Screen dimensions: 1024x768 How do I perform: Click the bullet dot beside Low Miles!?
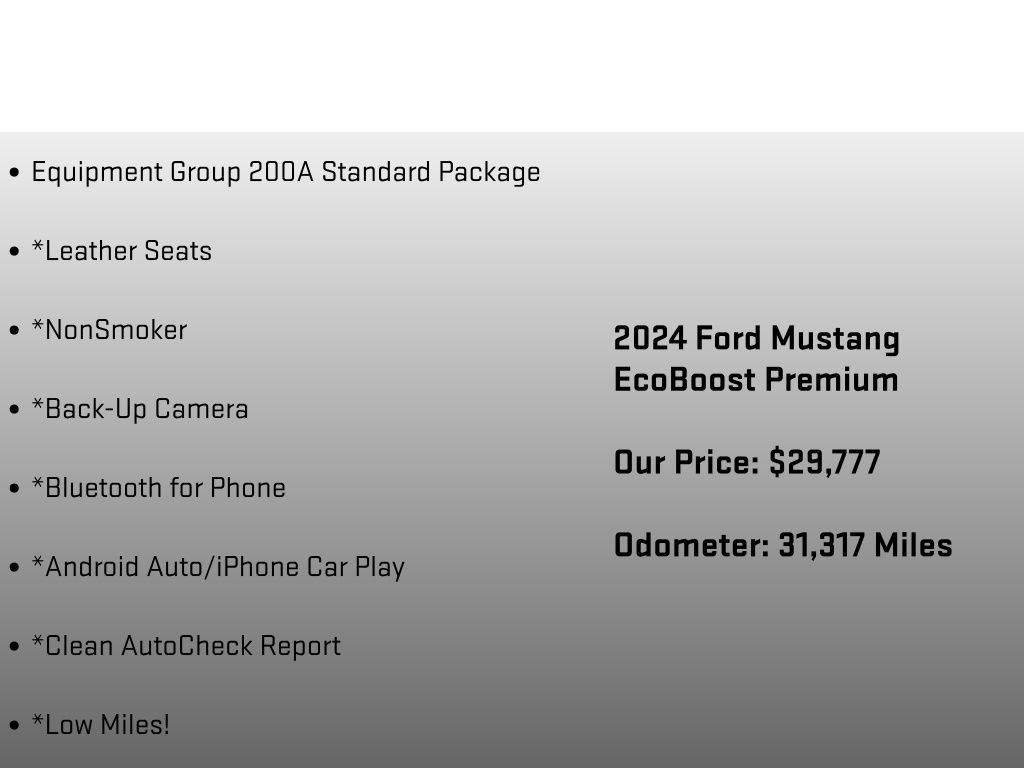pyautogui.click(x=14, y=726)
